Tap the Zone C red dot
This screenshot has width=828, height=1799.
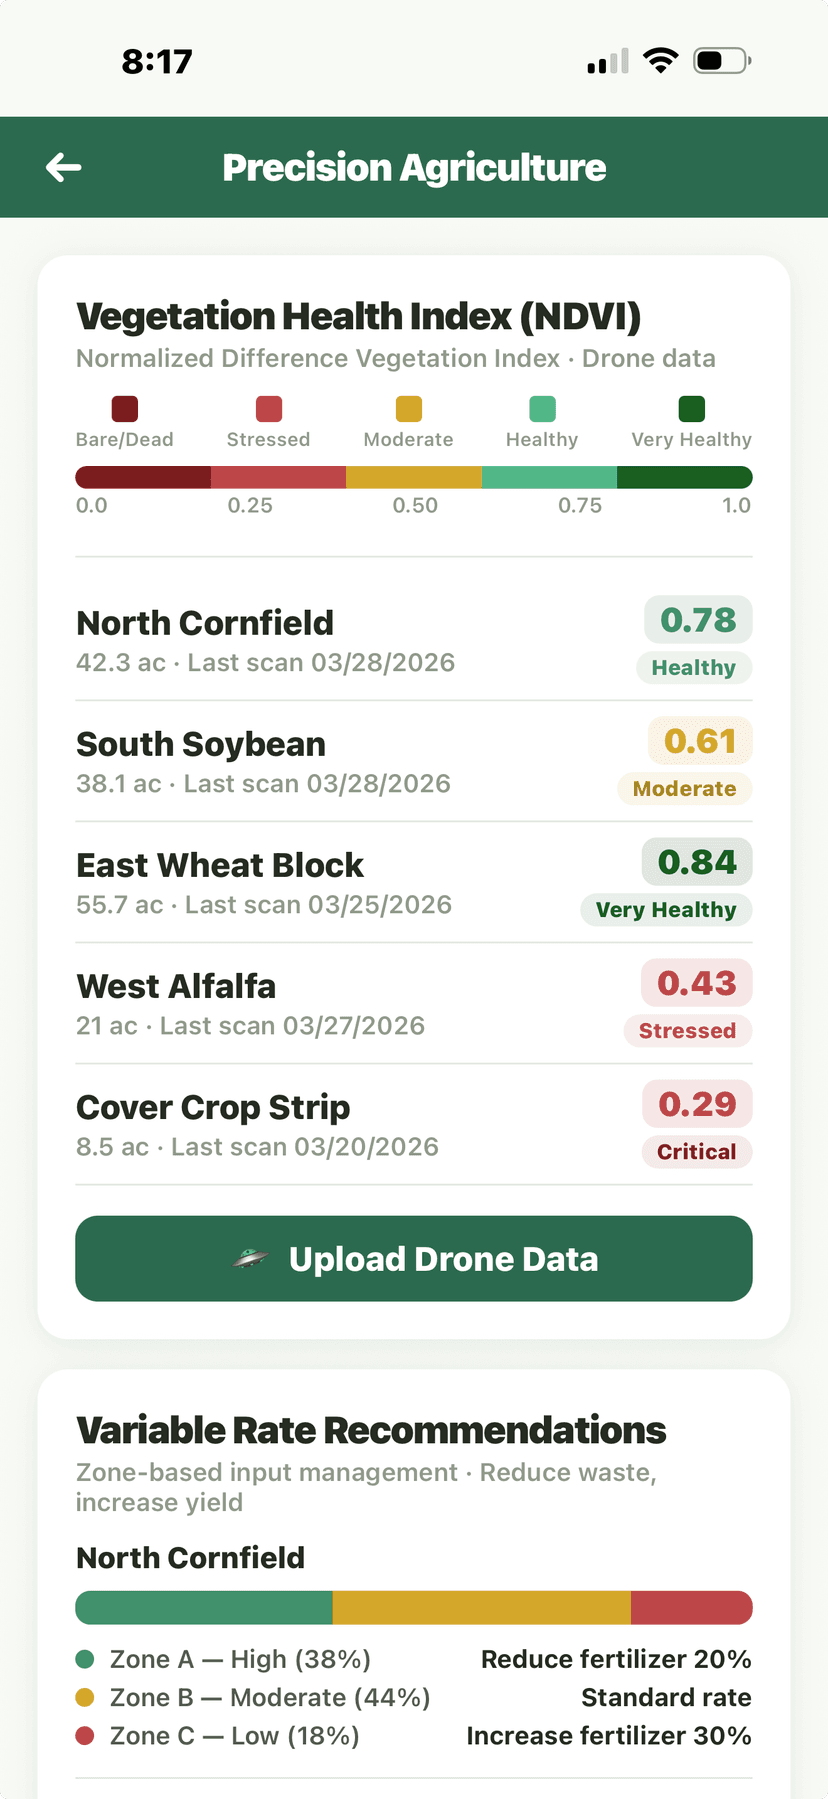pos(85,1736)
